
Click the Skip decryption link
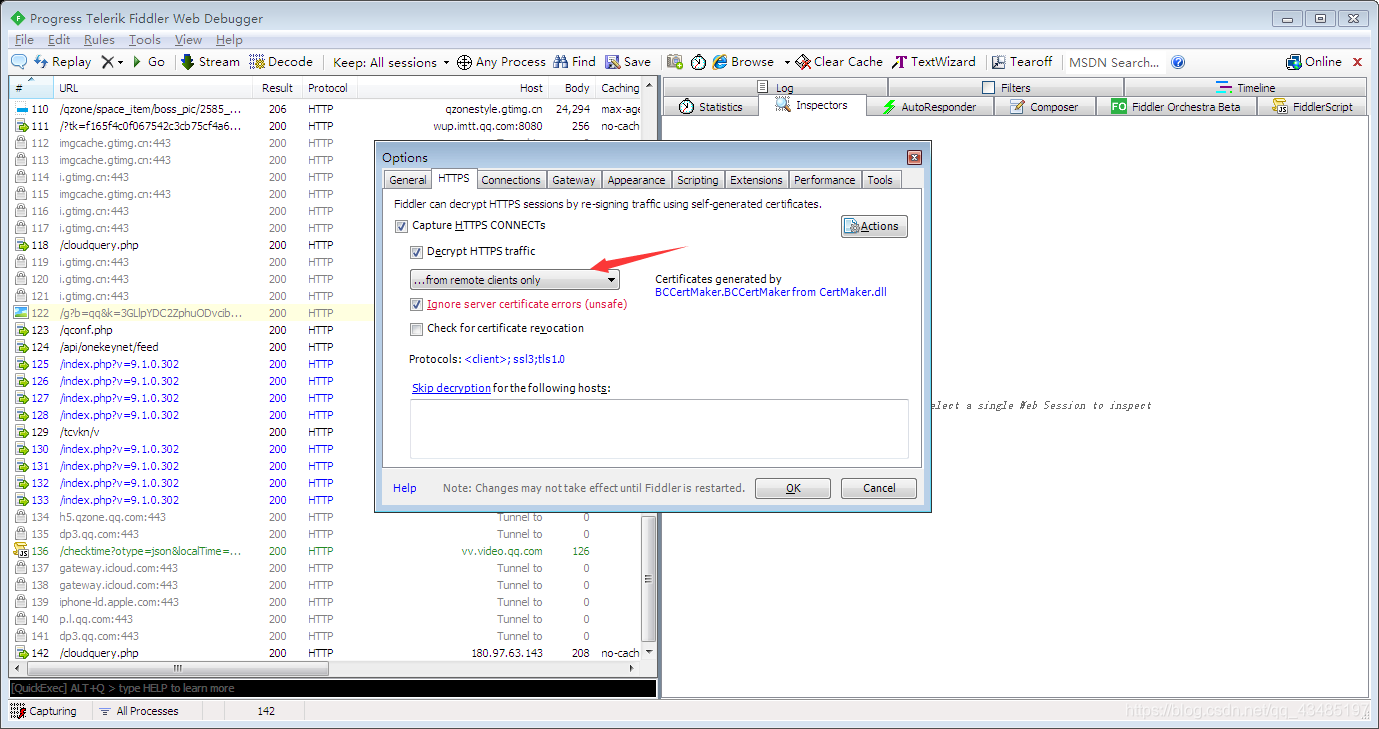[451, 388]
